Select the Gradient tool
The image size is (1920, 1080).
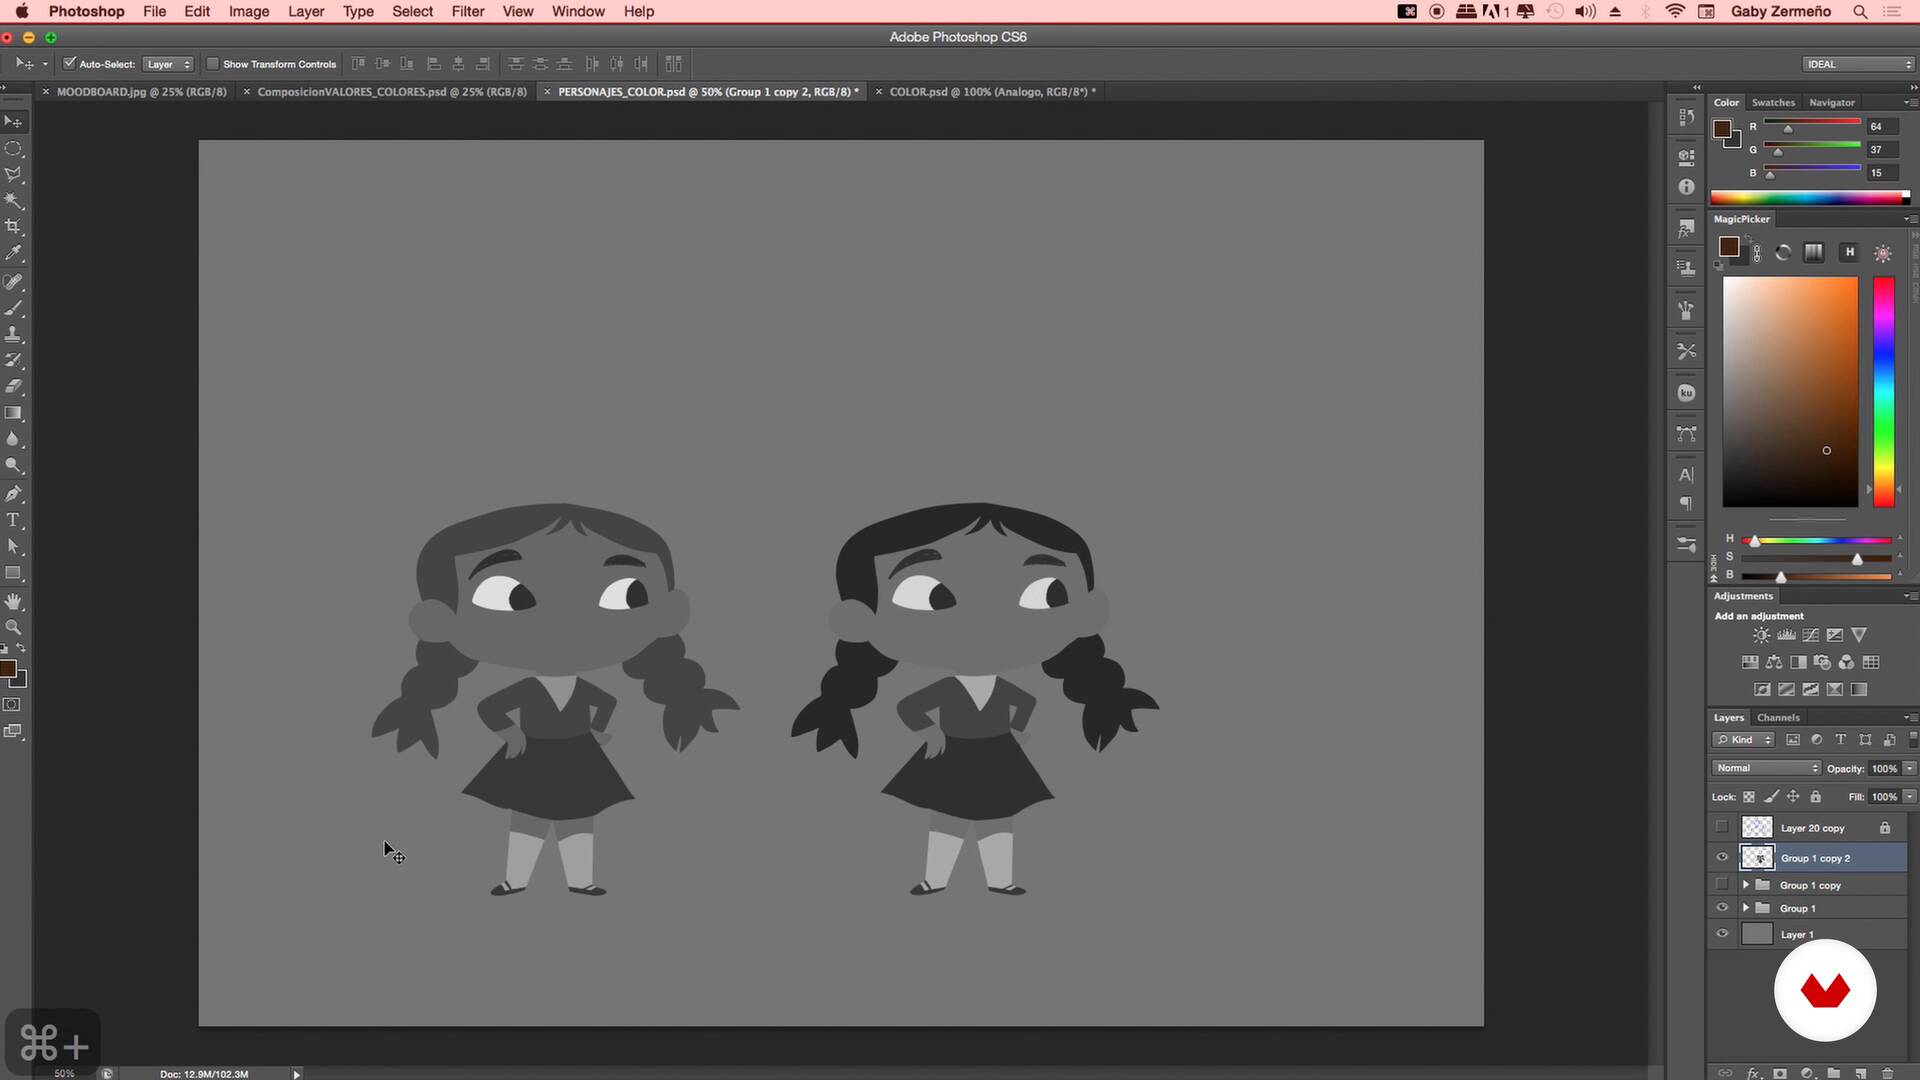[x=14, y=413]
